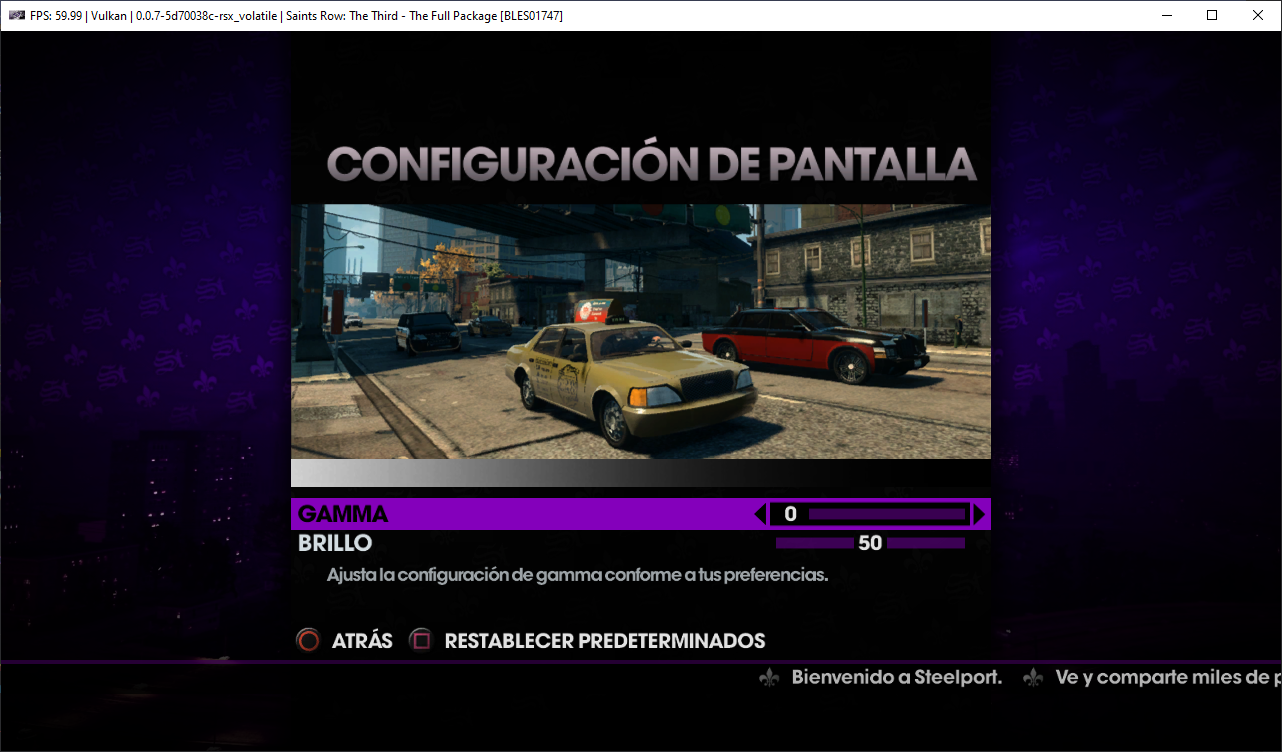The width and height of the screenshot is (1282, 752).
Task: Click the window title text with FPS
Action: pos(296,15)
